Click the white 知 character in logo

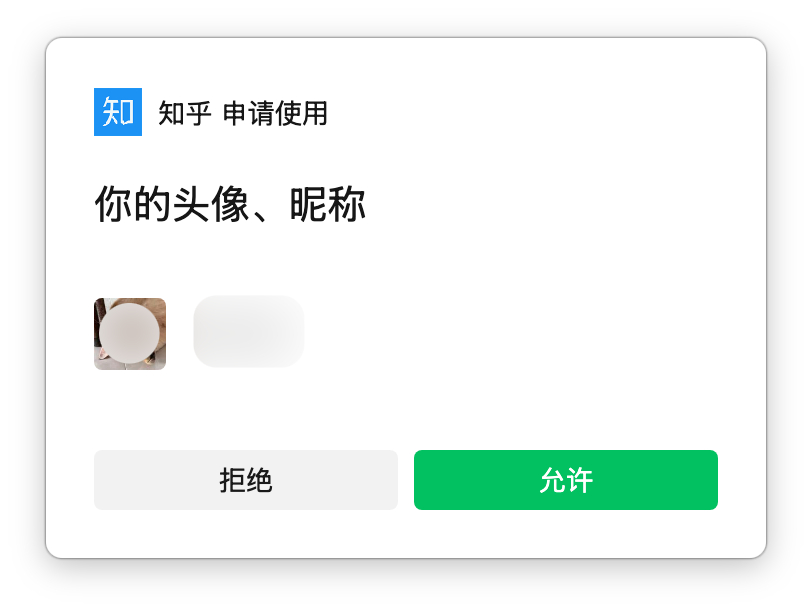pos(118,112)
